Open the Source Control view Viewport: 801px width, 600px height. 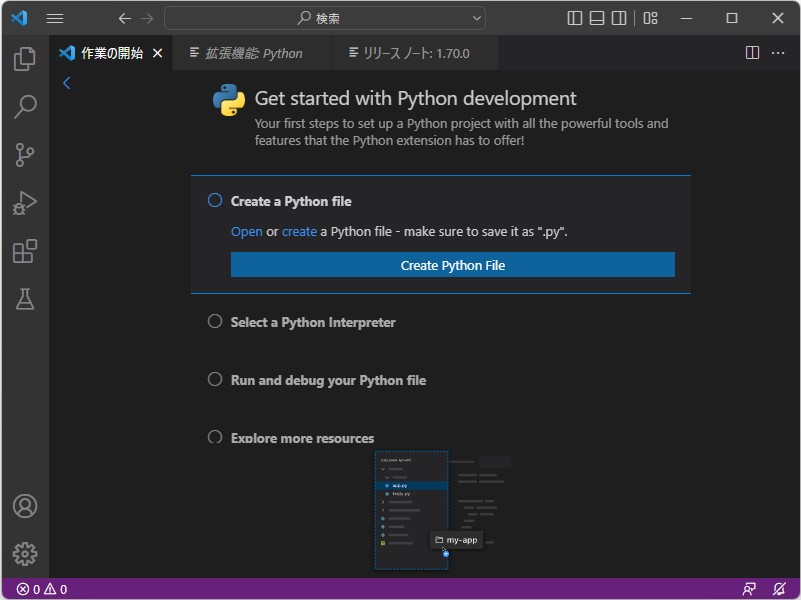(x=25, y=154)
